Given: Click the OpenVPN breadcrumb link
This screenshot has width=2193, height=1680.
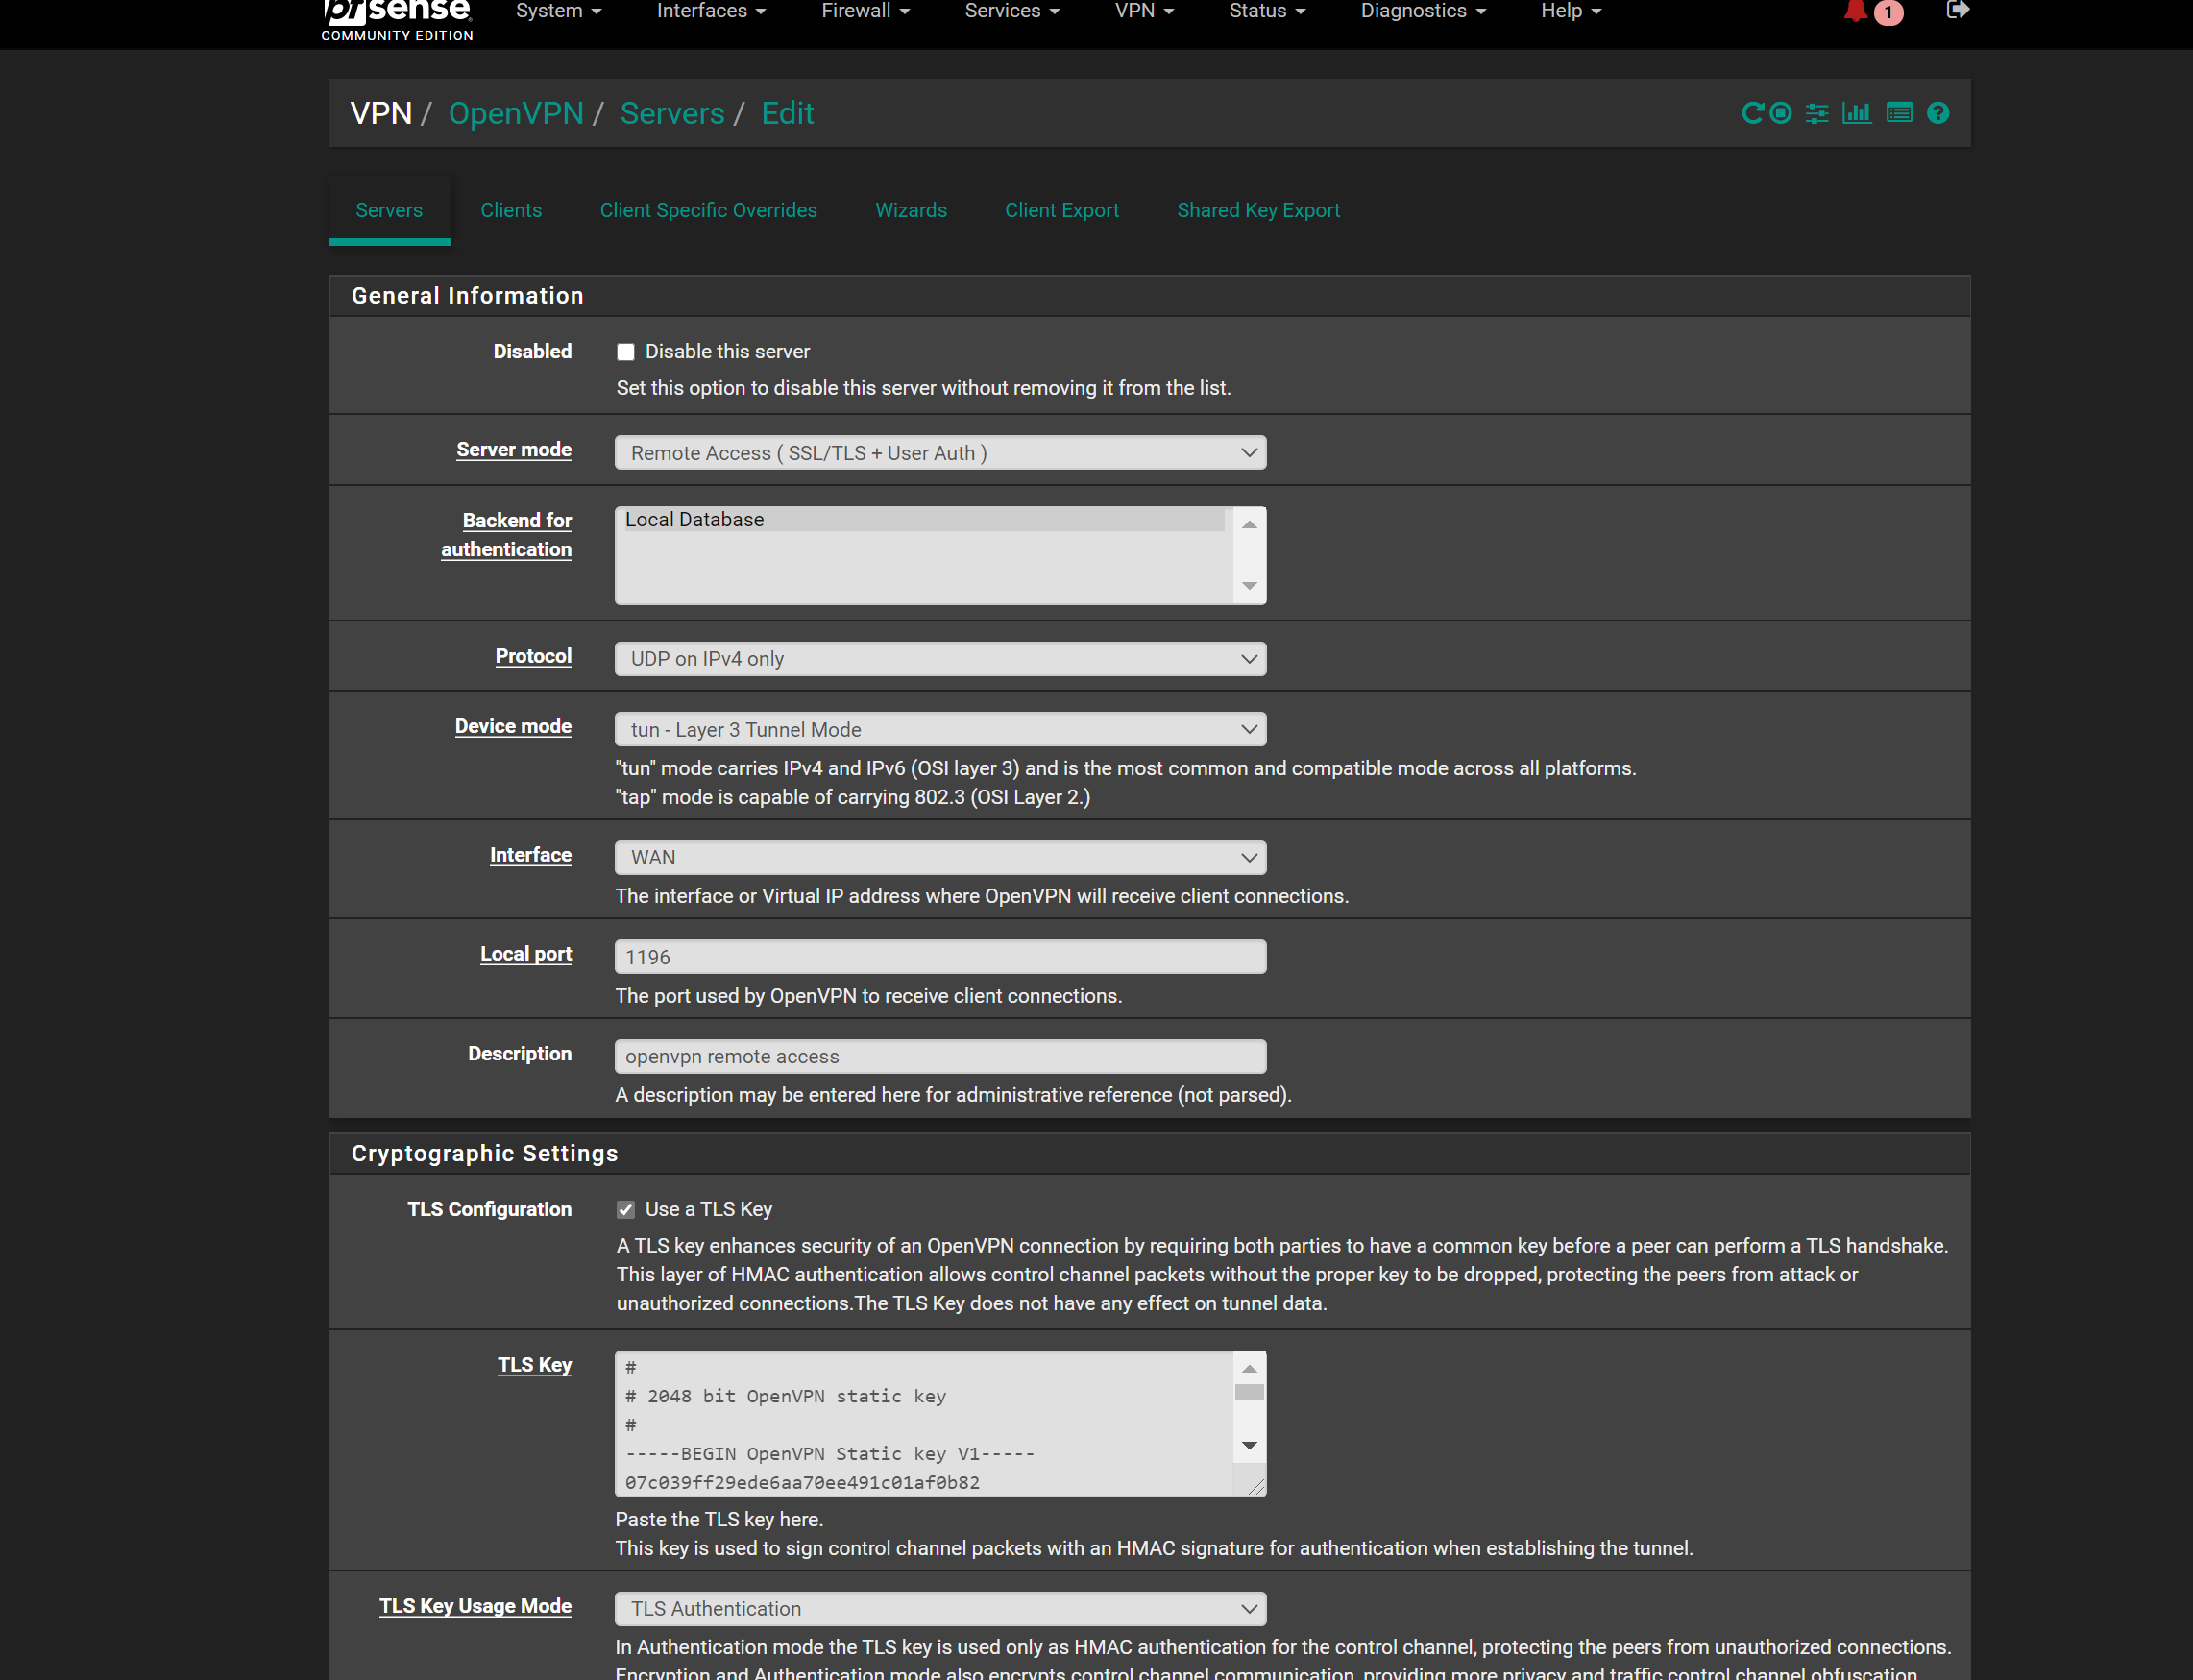Looking at the screenshot, I should tap(516, 114).
